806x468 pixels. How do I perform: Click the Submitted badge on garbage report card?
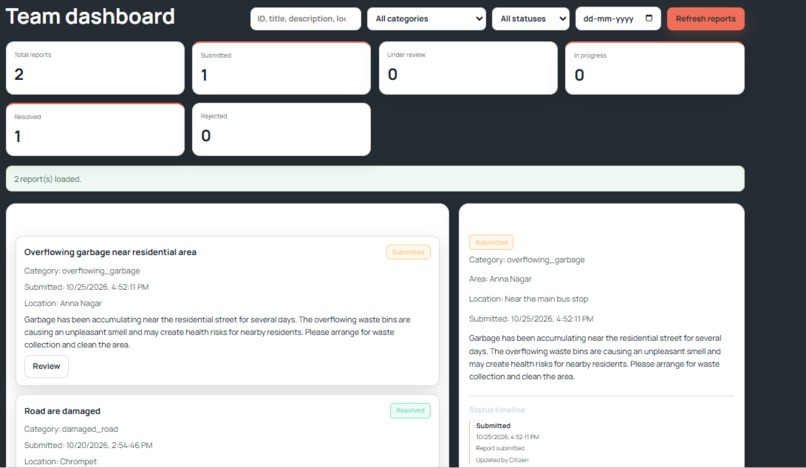pos(408,252)
